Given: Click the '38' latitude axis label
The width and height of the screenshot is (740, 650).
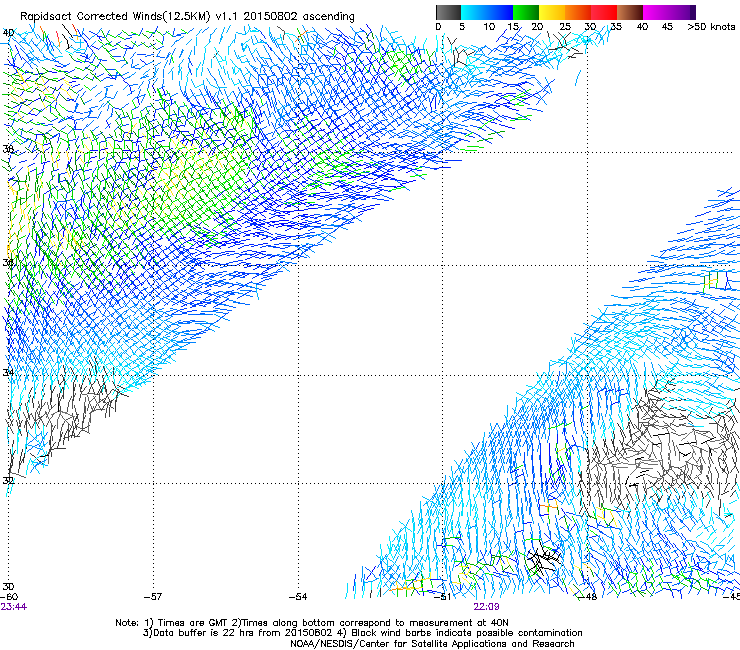Looking at the screenshot, I should [8, 149].
